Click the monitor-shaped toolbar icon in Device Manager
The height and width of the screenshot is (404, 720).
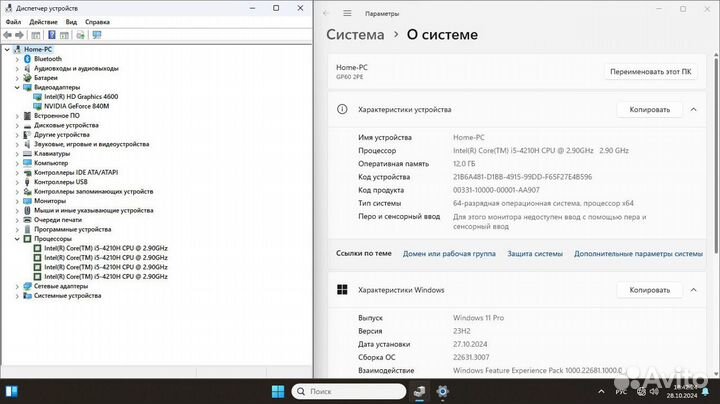[97, 35]
